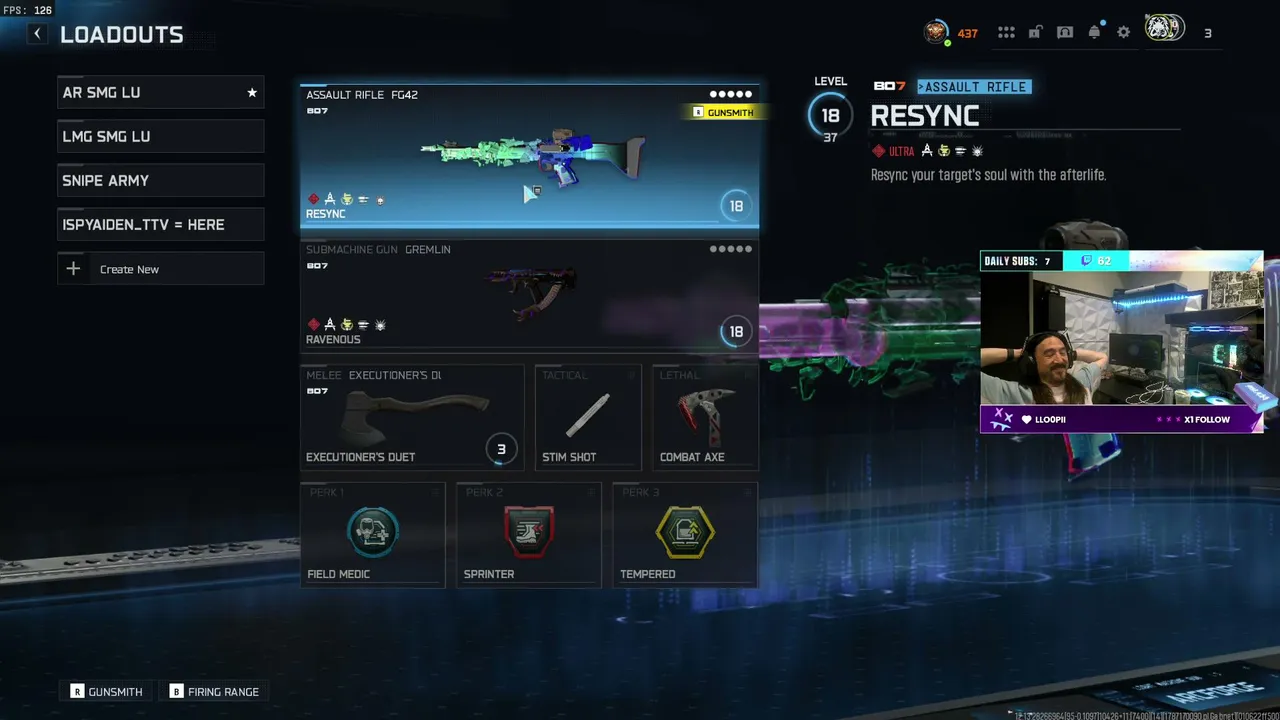Click the Create New label
This screenshot has width=1280, height=720.
coord(129,269)
